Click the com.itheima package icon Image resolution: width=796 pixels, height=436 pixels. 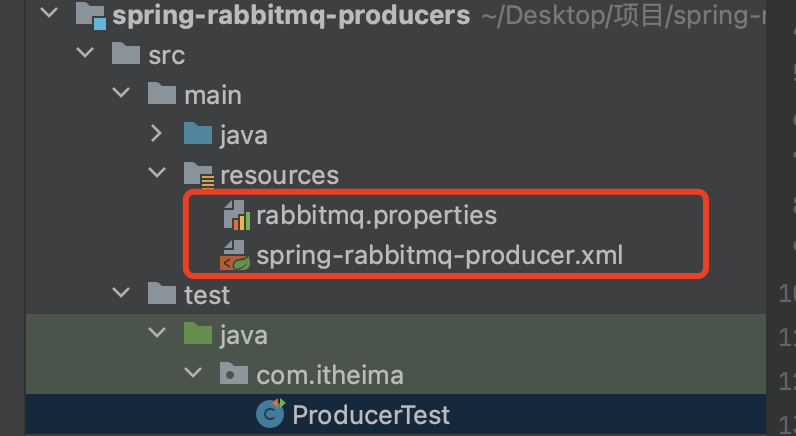(x=235, y=374)
